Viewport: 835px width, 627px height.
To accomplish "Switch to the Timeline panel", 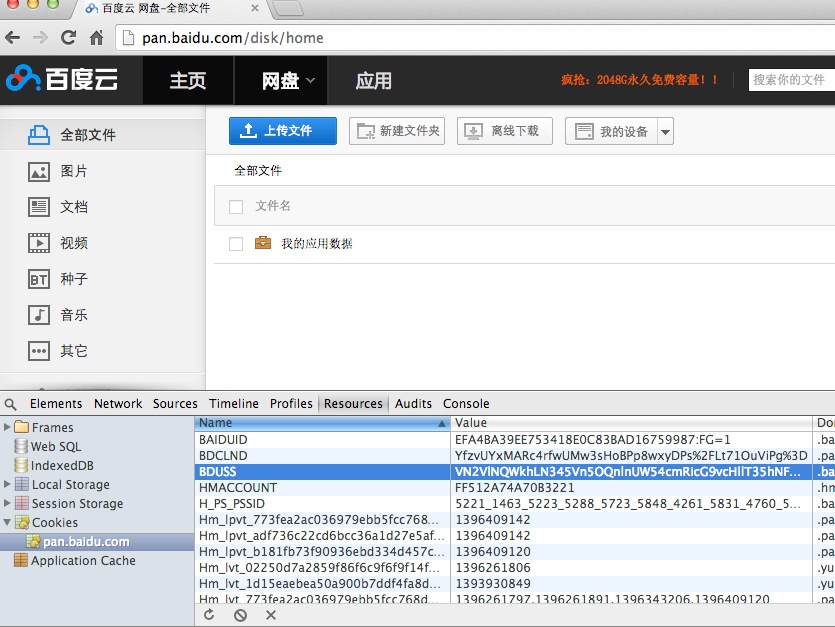I will [x=234, y=404].
